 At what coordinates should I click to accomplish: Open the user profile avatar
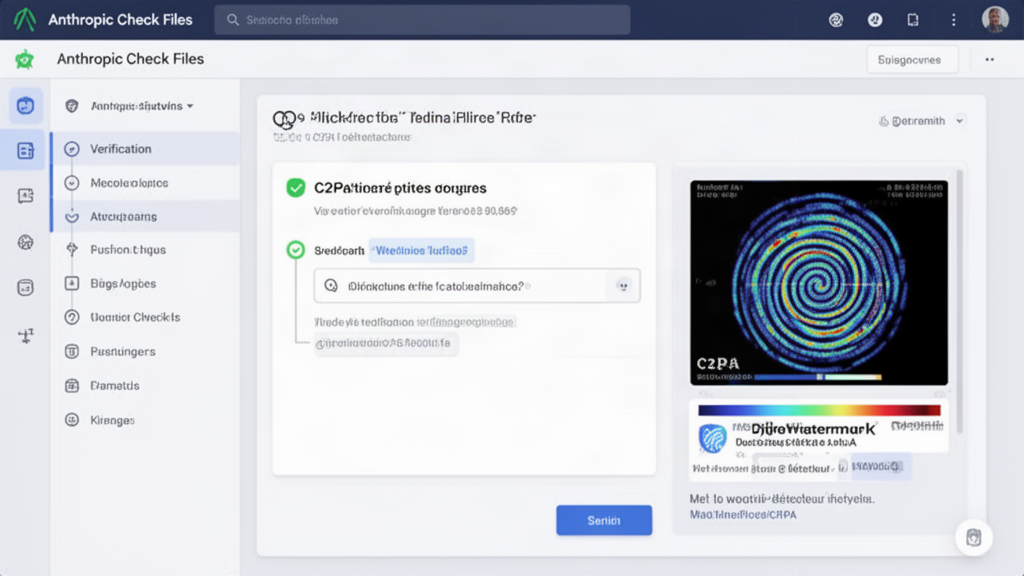(x=995, y=20)
